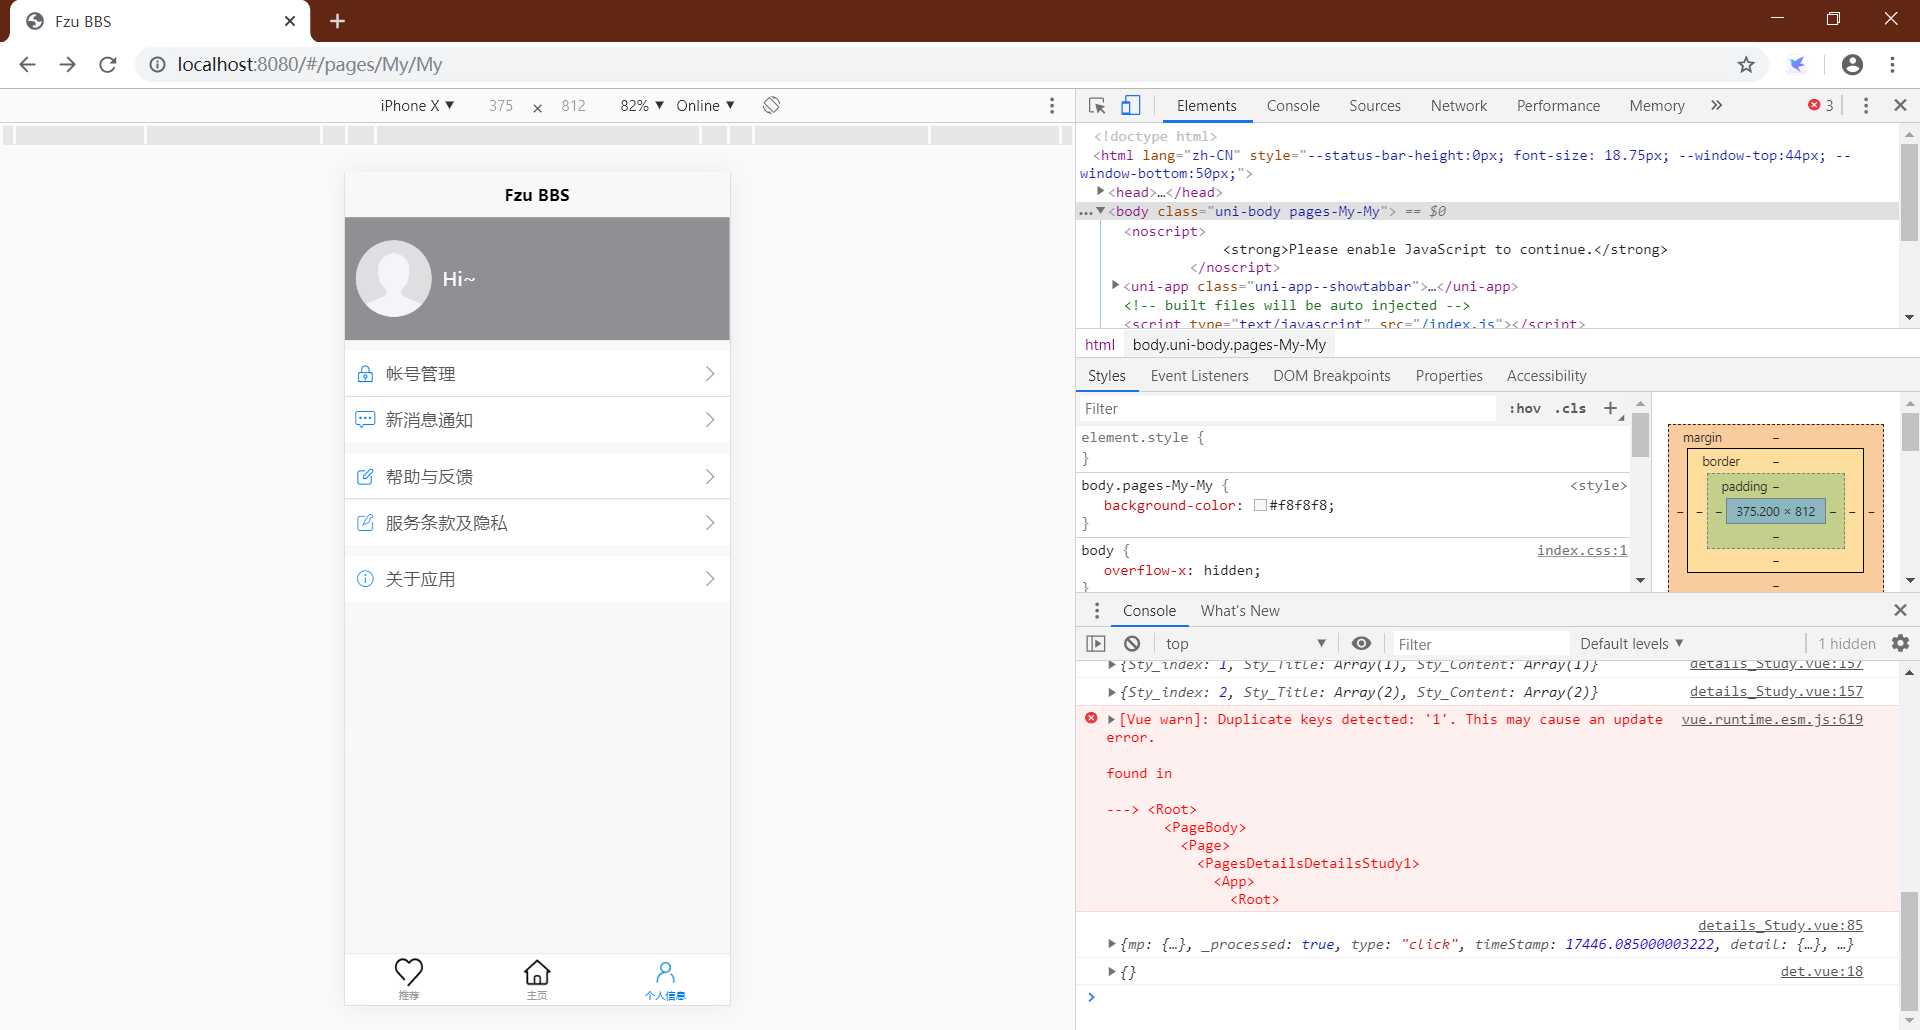Go forward in browser history
The height and width of the screenshot is (1030, 1920).
pos(68,64)
